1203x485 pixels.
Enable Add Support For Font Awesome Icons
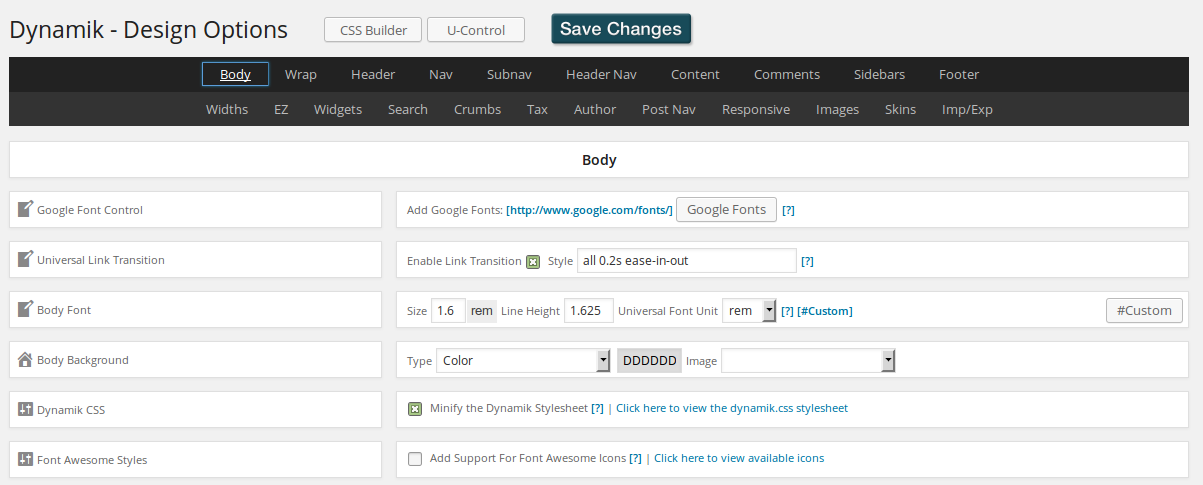coord(415,458)
